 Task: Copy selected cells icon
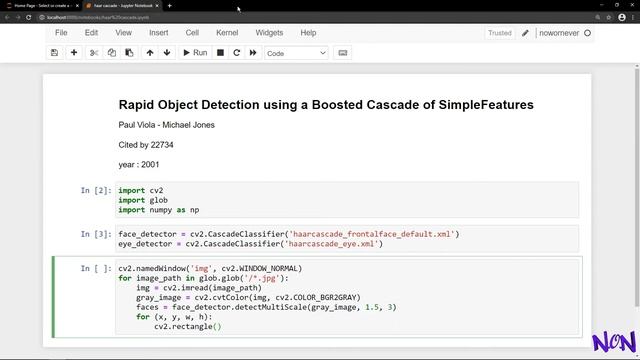111,53
